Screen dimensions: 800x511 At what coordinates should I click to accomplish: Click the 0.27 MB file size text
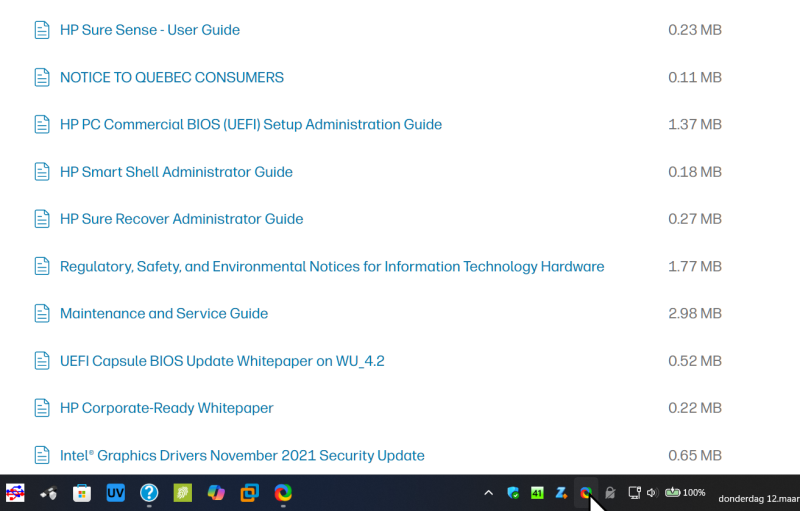point(695,219)
